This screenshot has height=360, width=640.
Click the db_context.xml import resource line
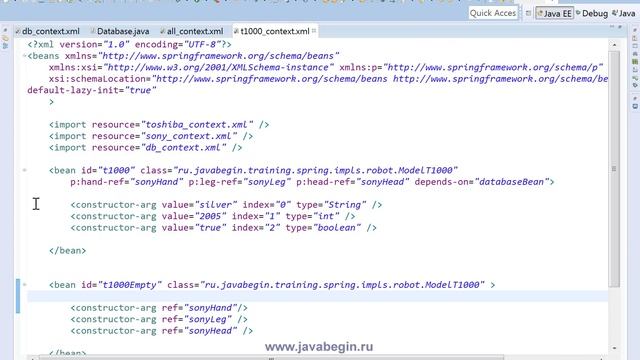(x=146, y=147)
